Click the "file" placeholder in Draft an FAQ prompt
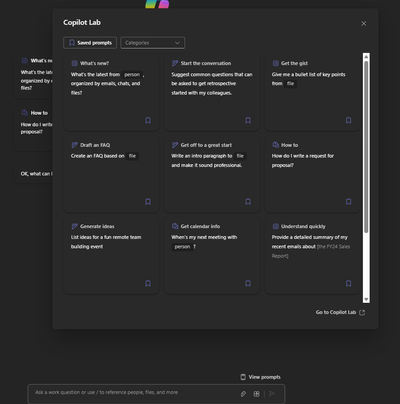 pos(132,156)
